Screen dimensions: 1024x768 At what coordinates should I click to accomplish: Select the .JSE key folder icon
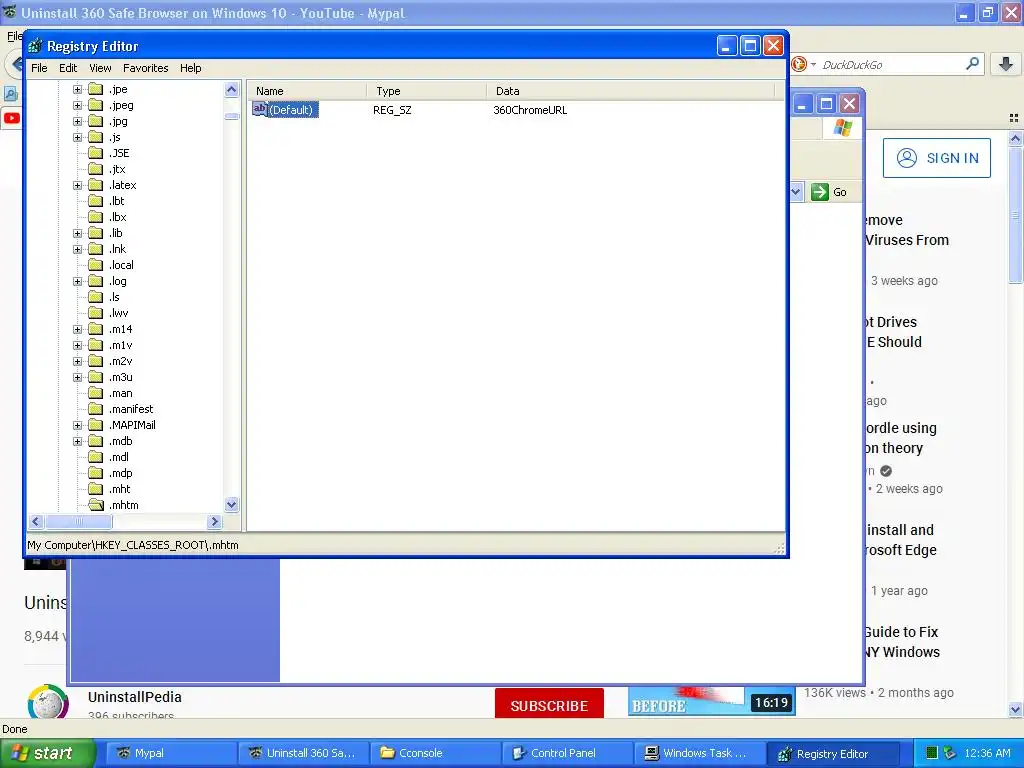pyautogui.click(x=96, y=153)
